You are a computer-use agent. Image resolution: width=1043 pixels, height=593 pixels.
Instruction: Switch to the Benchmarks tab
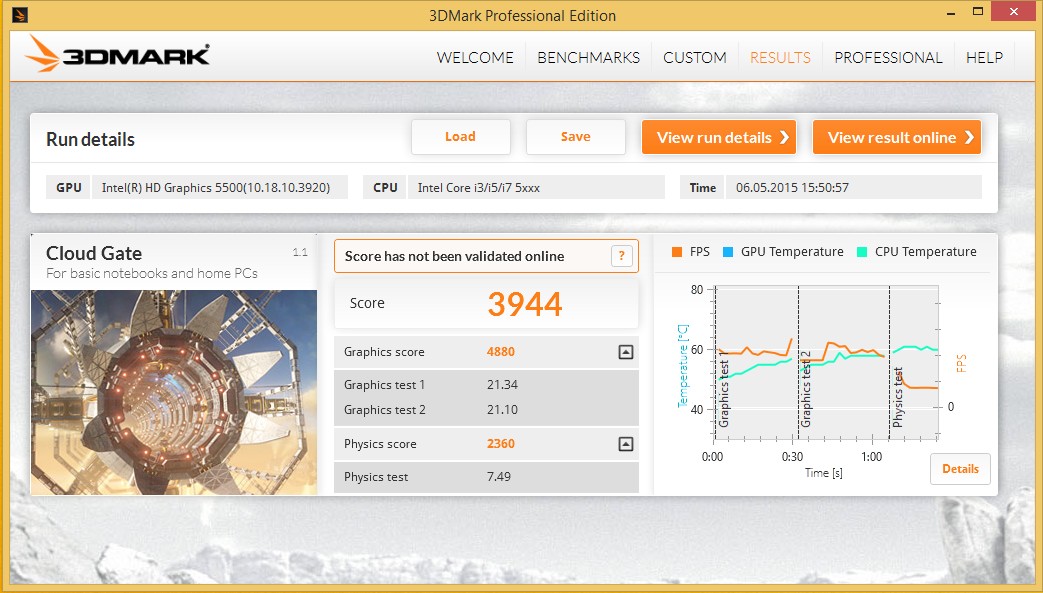pyautogui.click(x=589, y=58)
